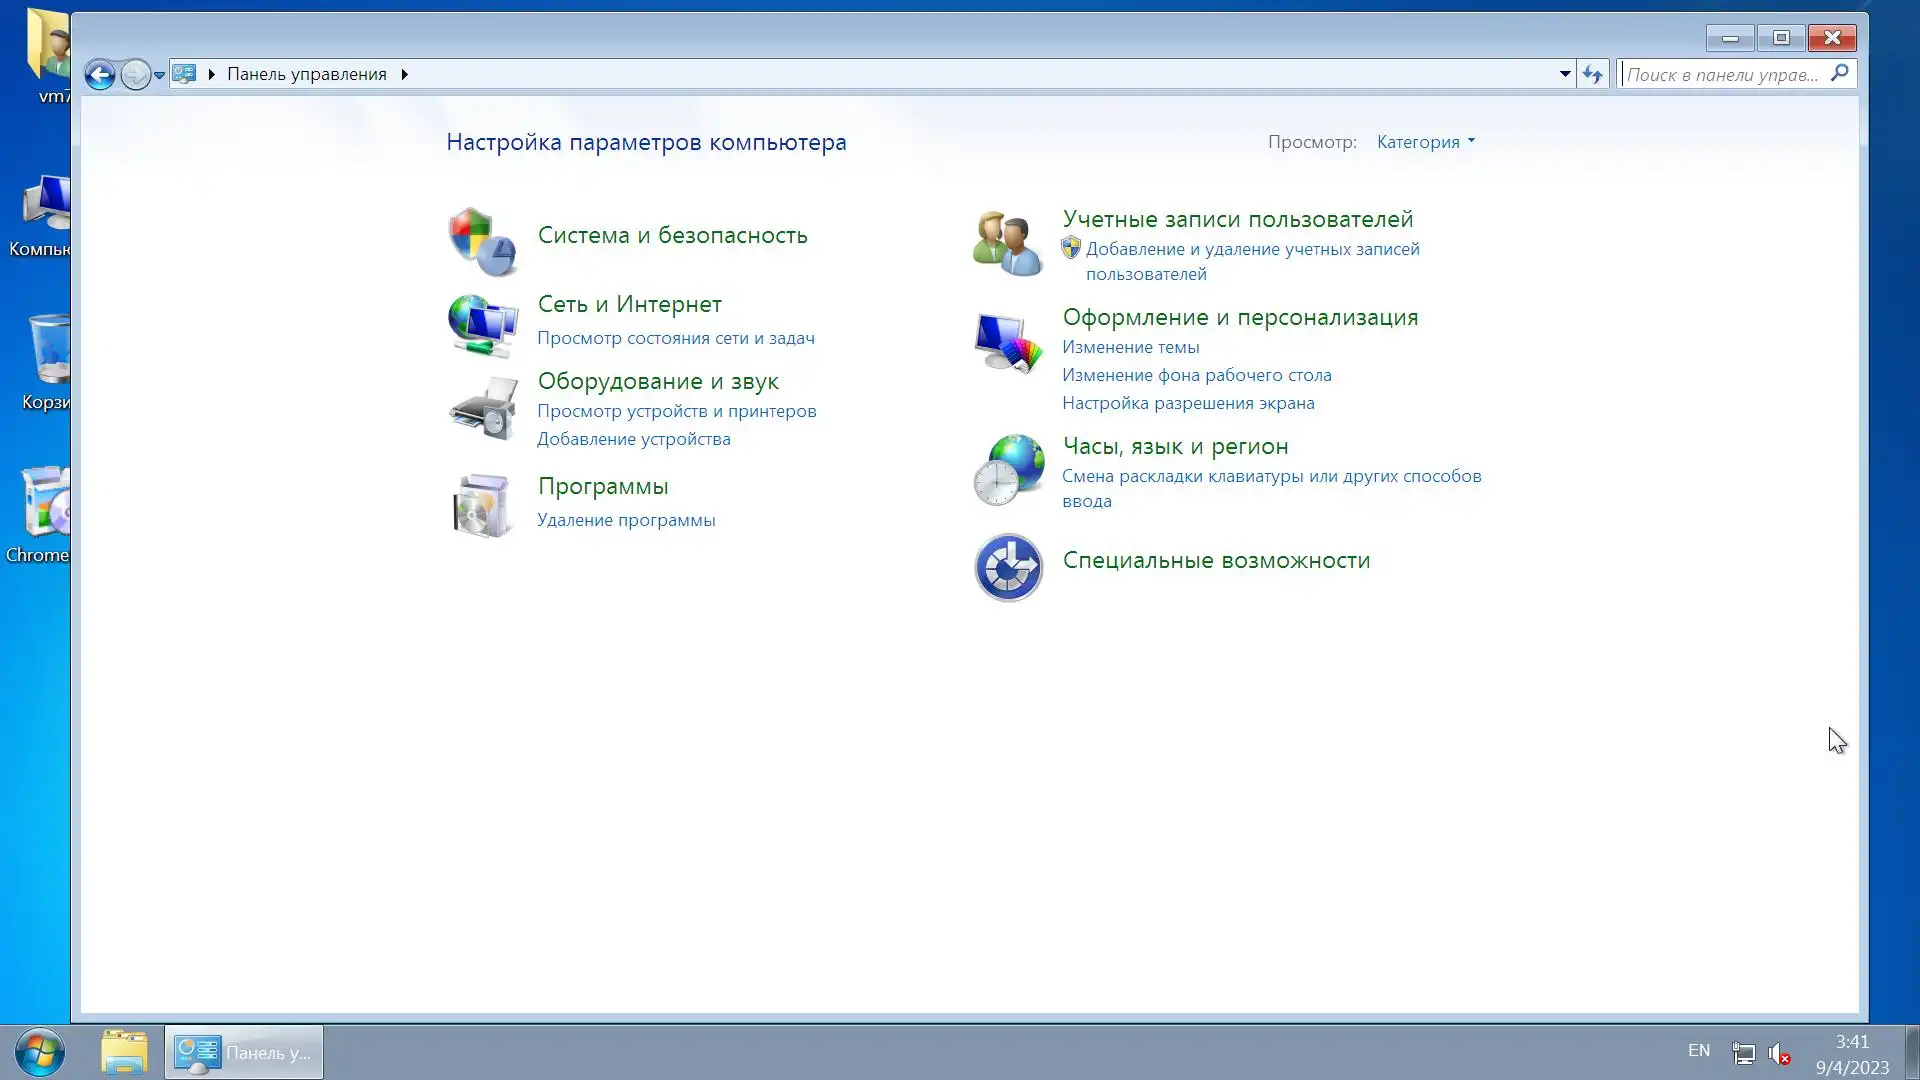This screenshot has width=1920, height=1080.
Task: Click the control panel search field
Action: [x=1722, y=74]
